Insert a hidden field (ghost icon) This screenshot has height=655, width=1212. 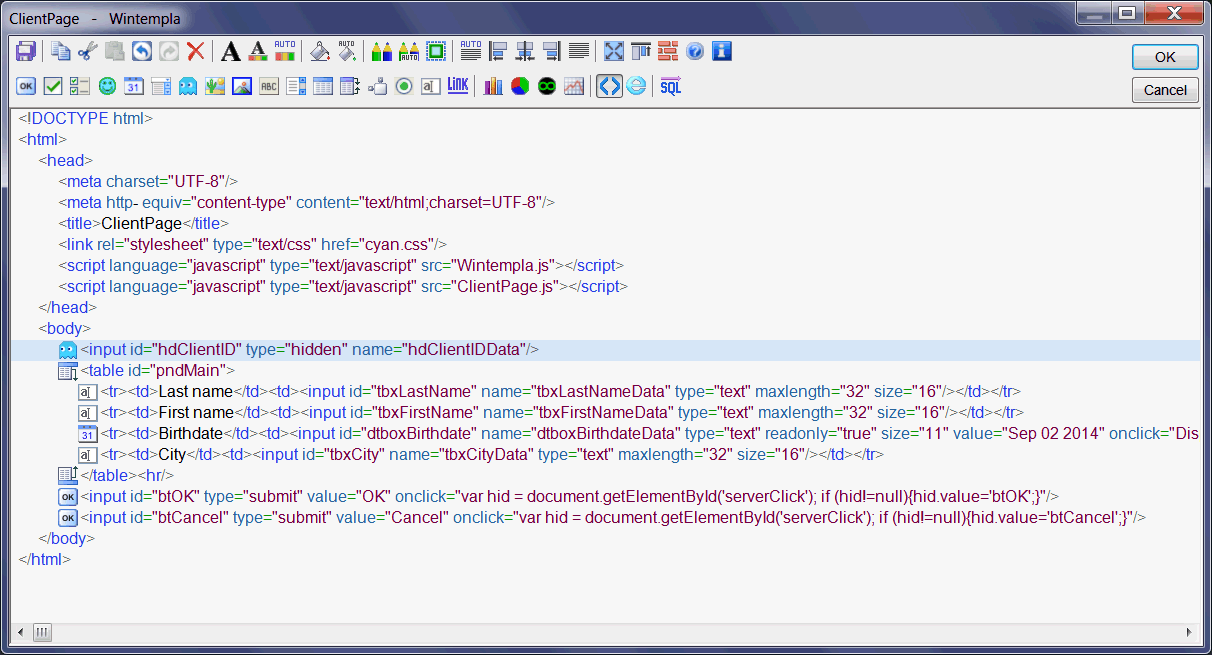[188, 86]
